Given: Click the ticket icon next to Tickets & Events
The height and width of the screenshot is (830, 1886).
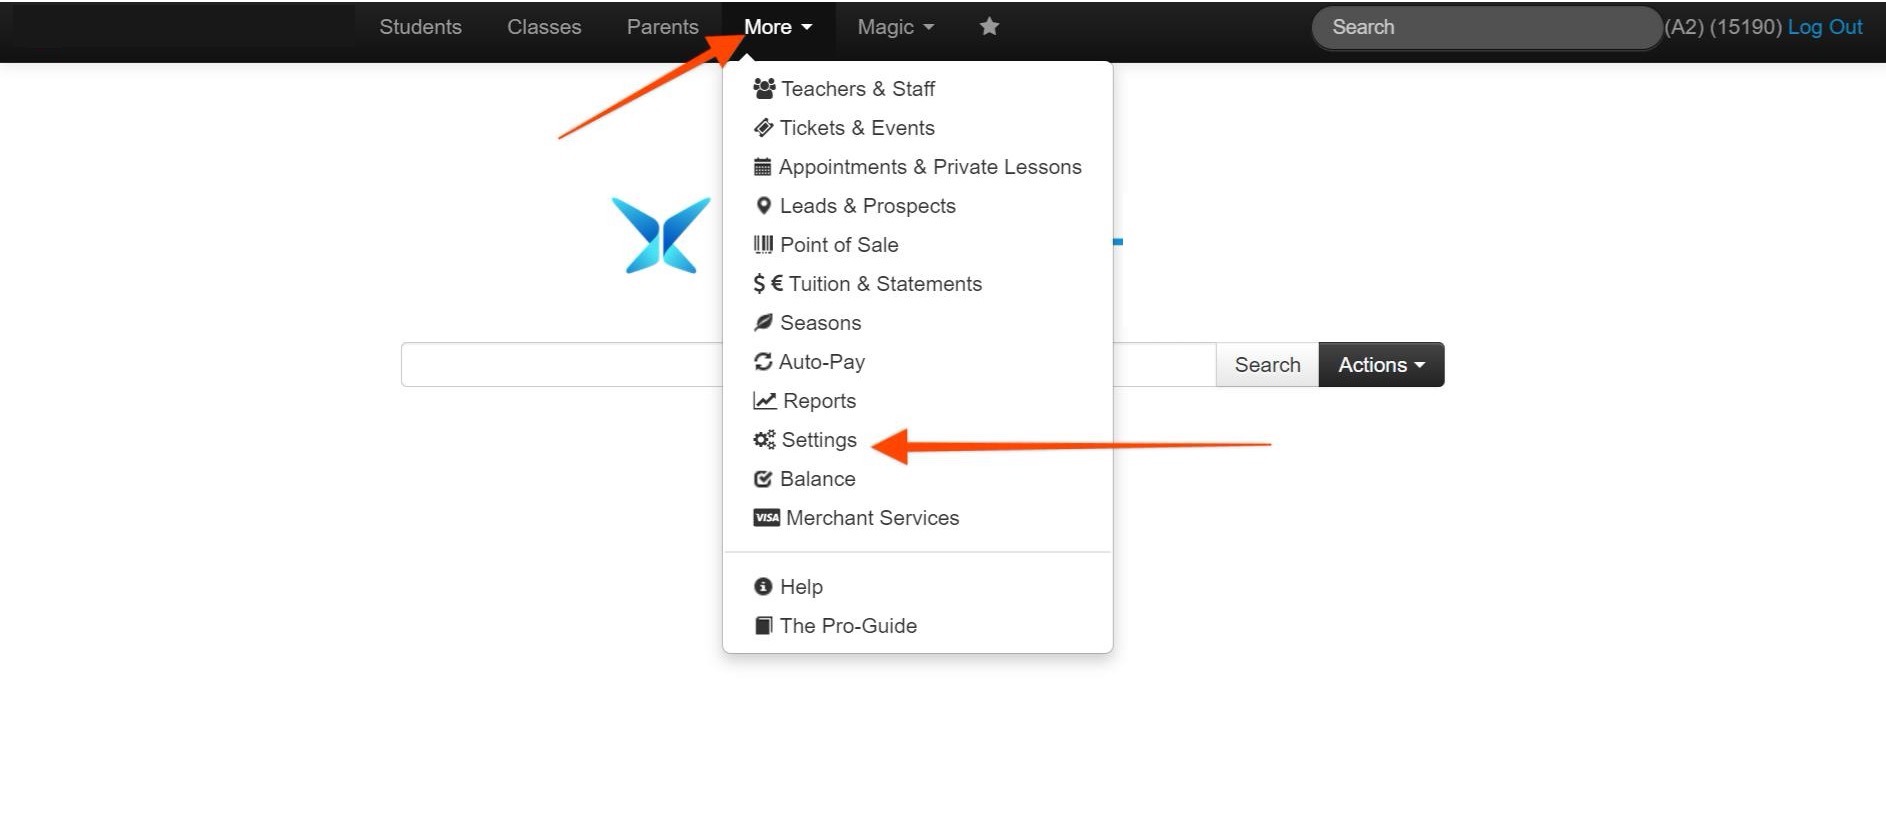Looking at the screenshot, I should pos(763,128).
